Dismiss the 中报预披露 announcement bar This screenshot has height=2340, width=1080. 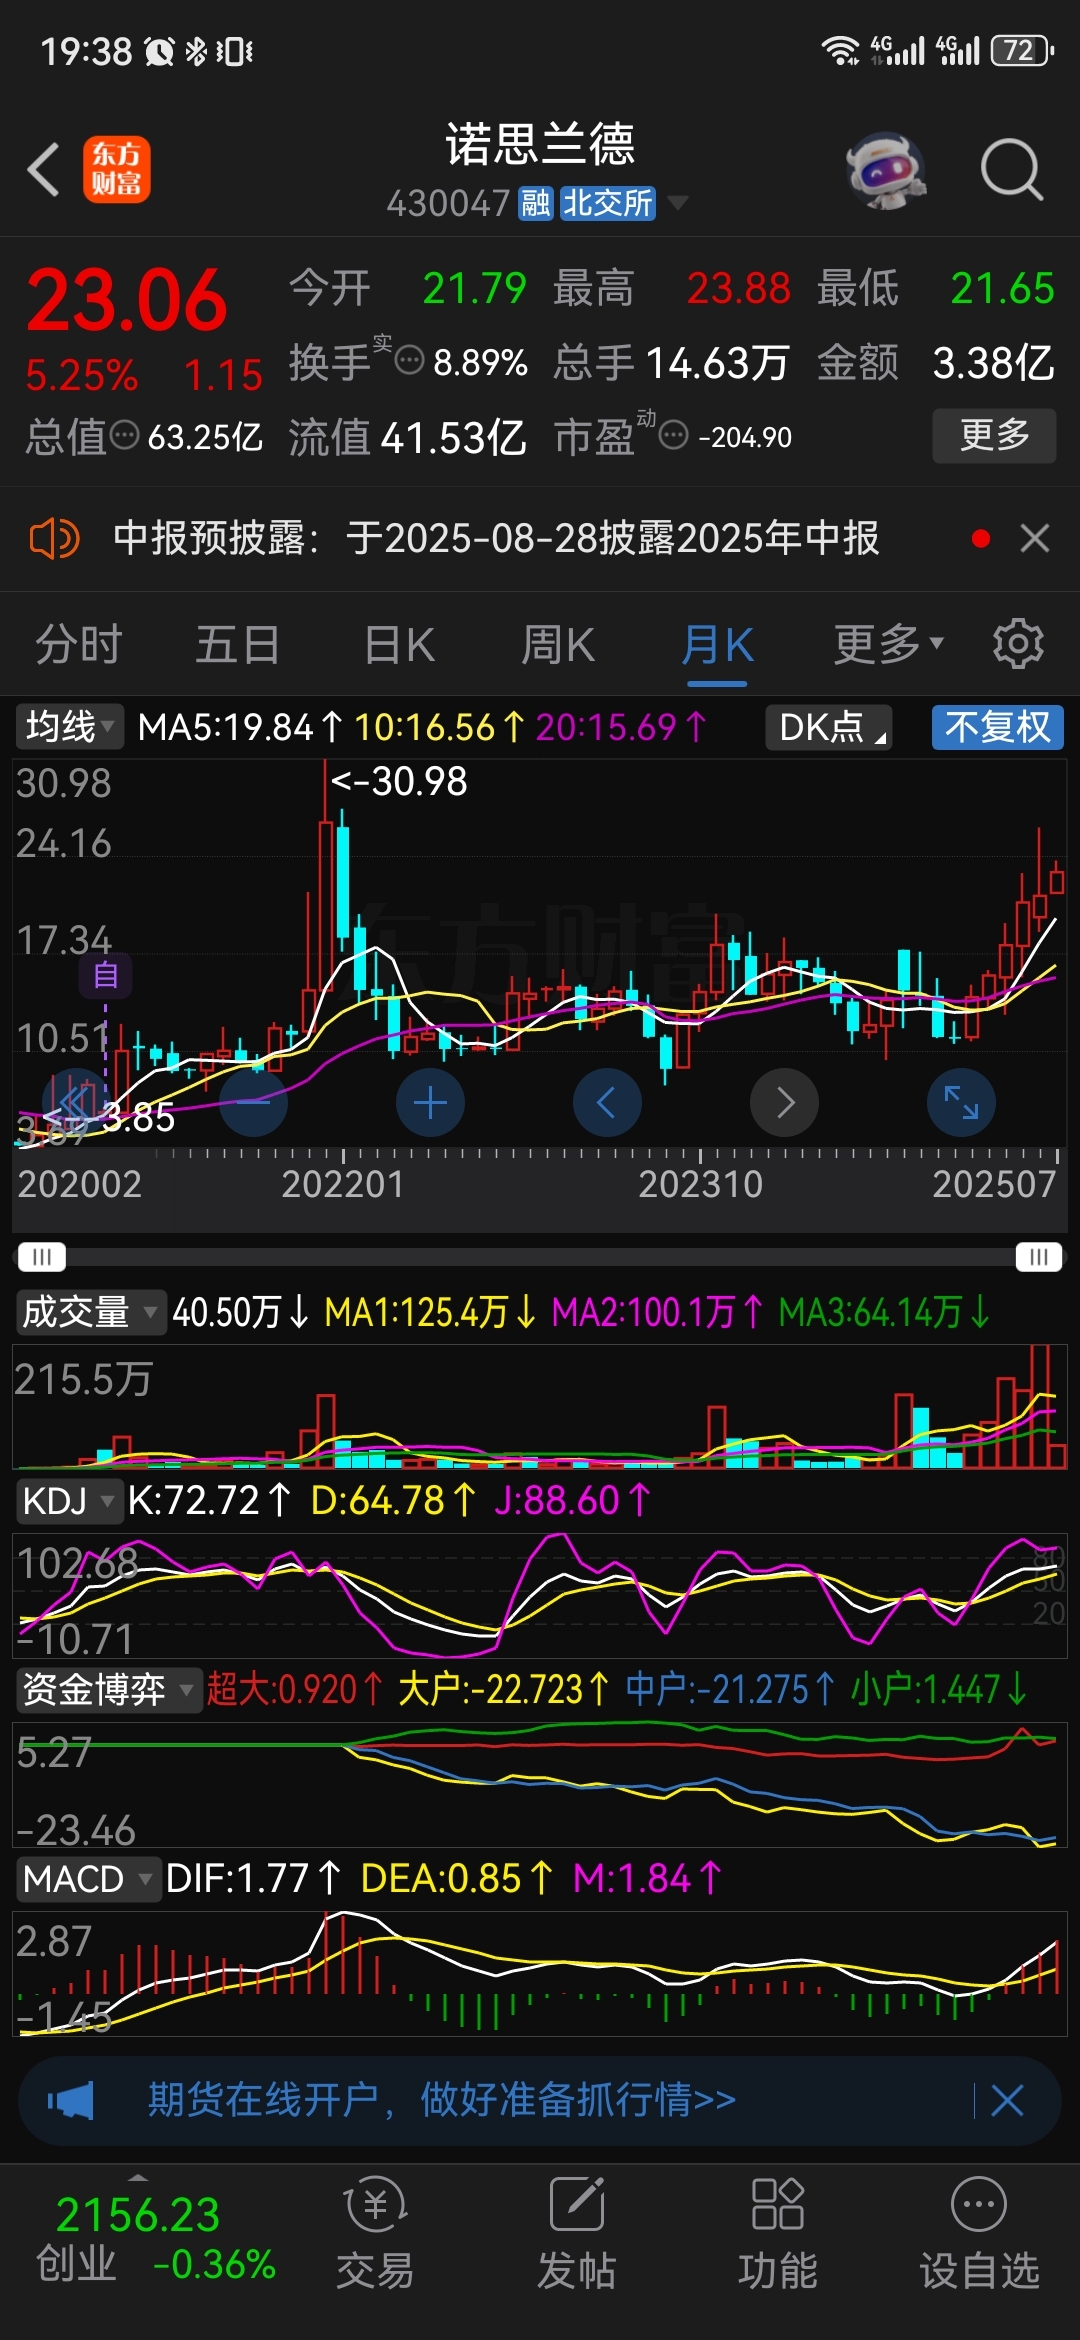1035,538
